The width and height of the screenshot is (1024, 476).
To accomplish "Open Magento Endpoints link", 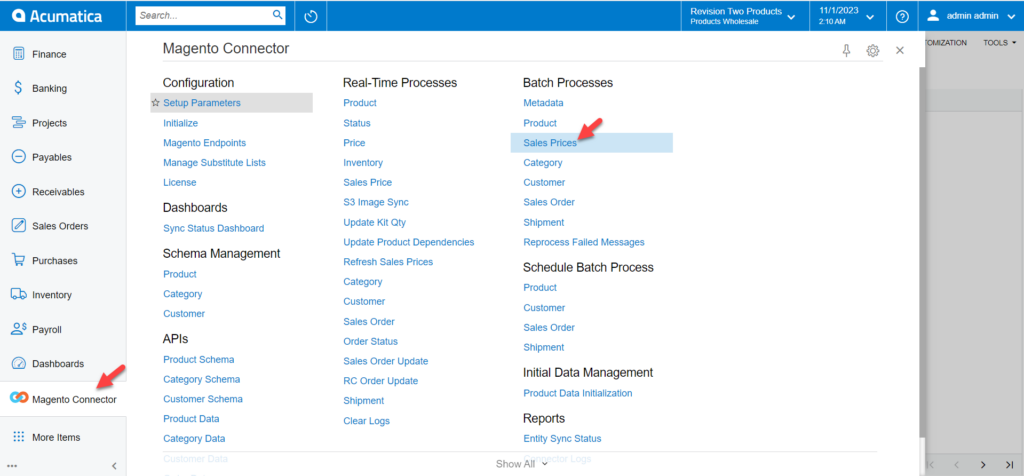I will [204, 142].
